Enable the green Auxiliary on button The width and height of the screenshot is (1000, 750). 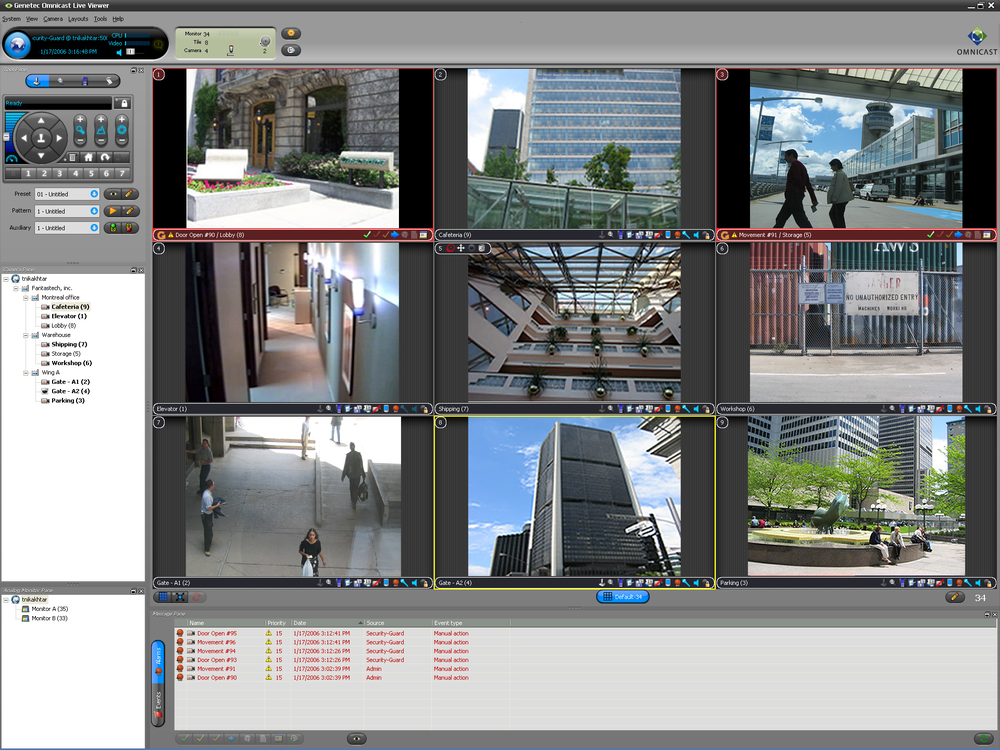click(112, 227)
